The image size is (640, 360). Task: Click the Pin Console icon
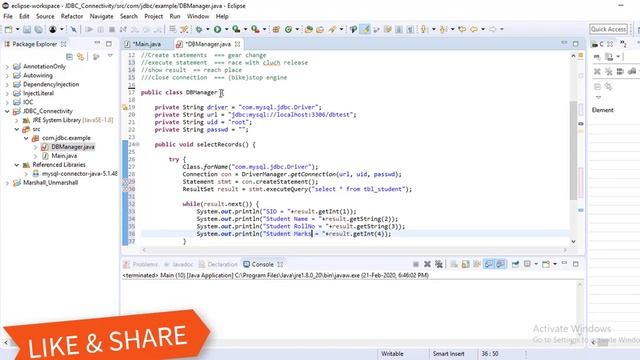(516, 264)
